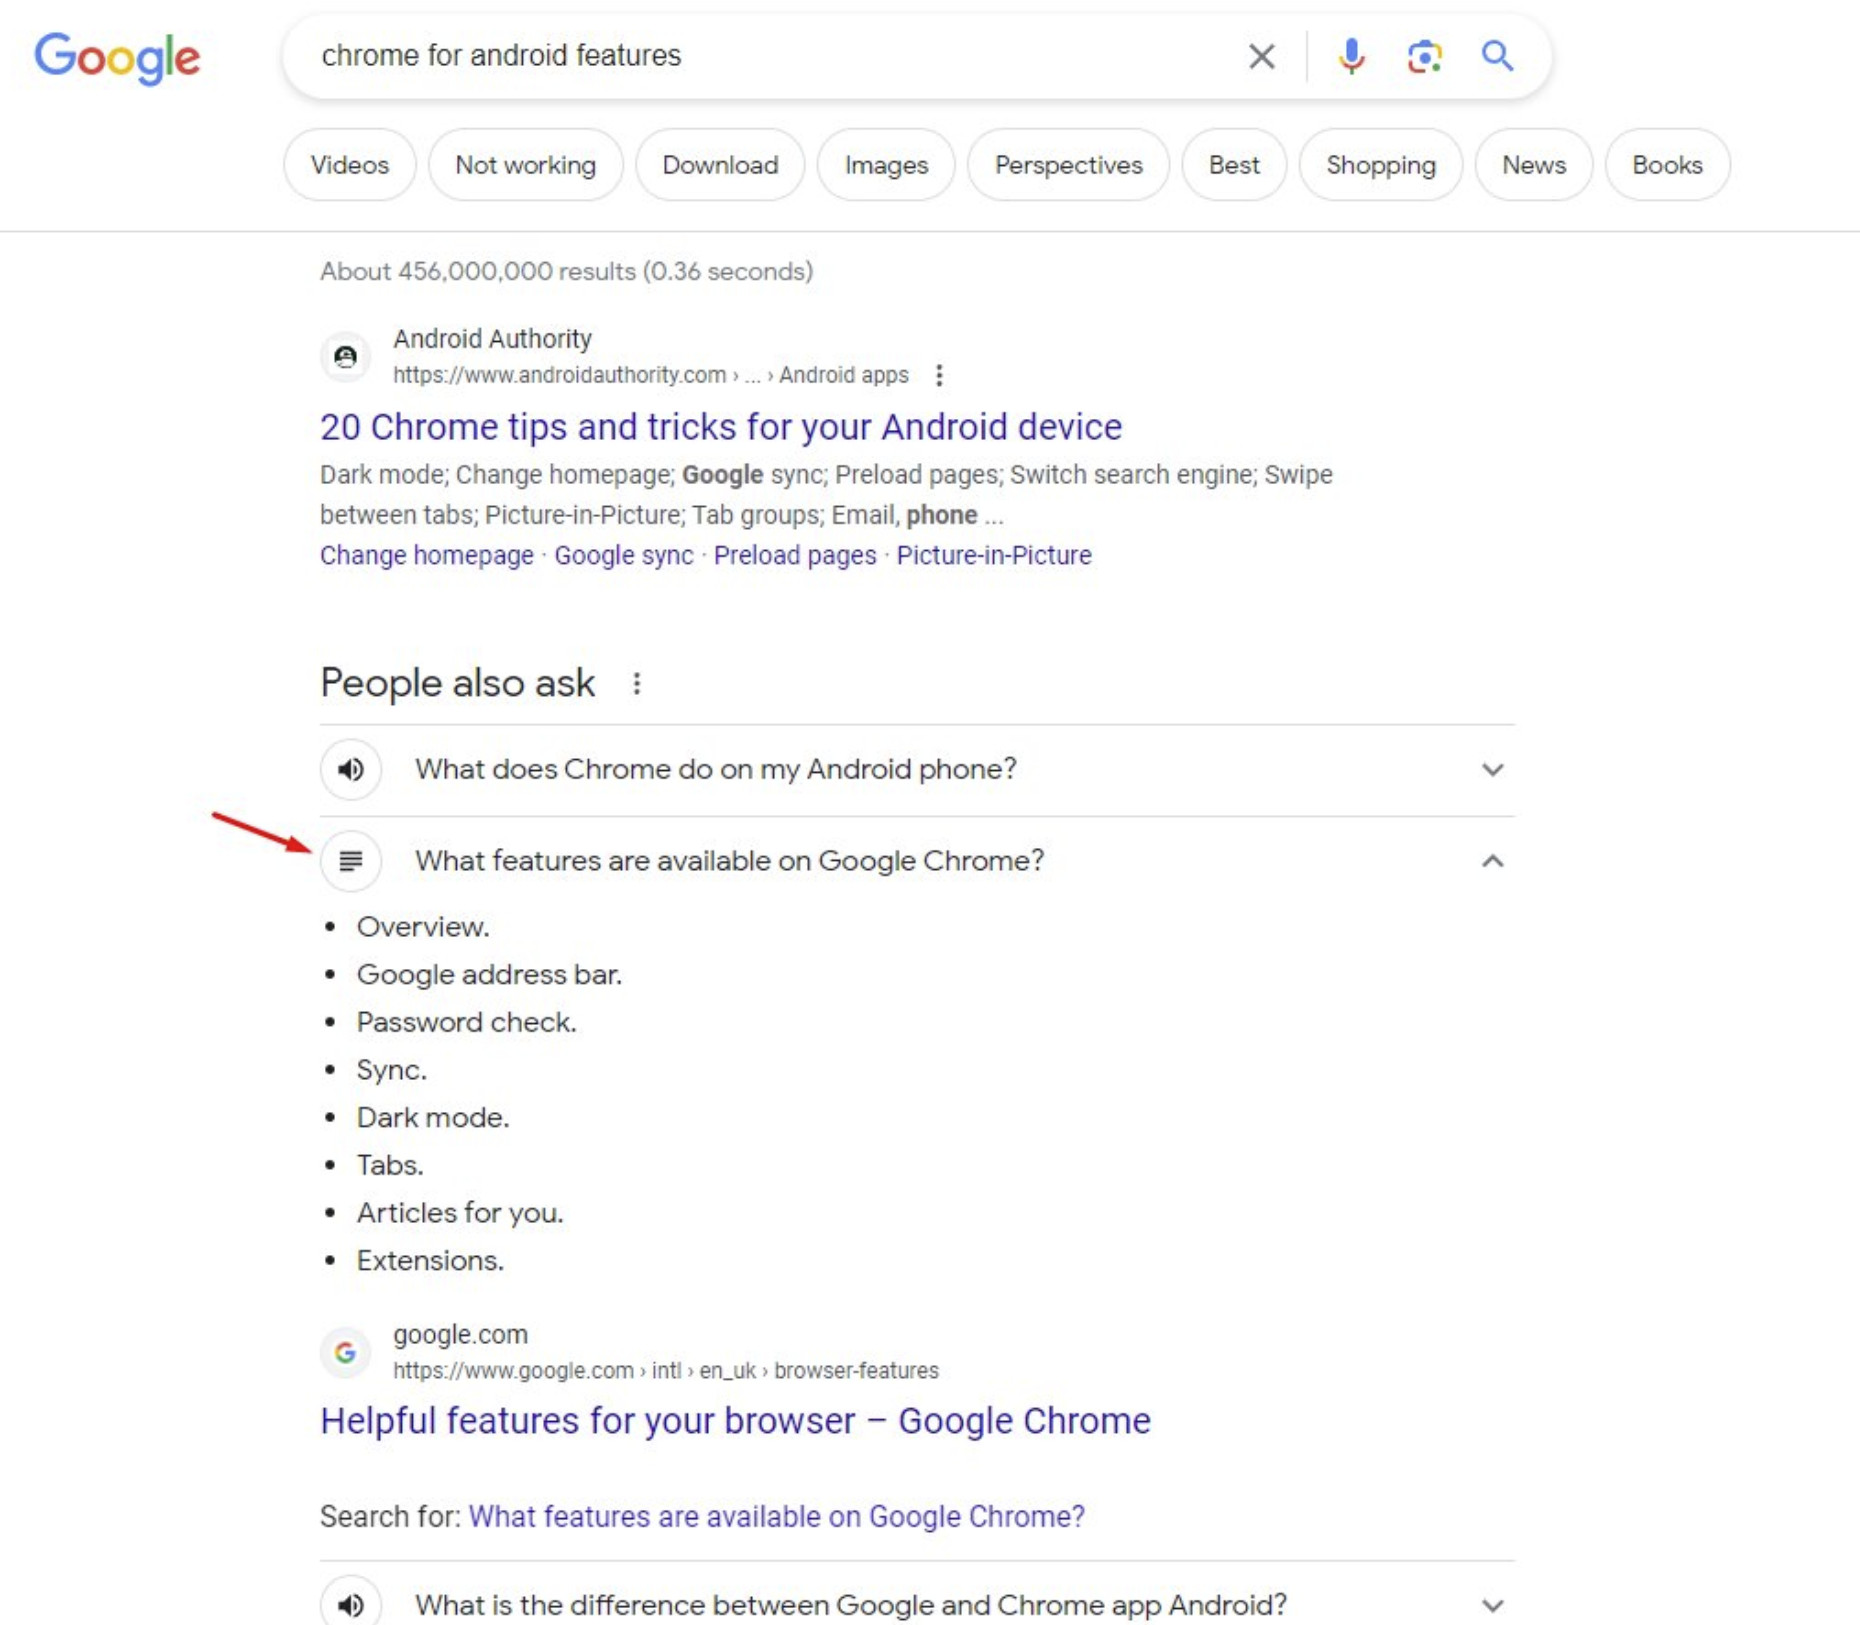The width and height of the screenshot is (1860, 1625).
Task: Click the Android Authority favicon
Action: coord(345,357)
